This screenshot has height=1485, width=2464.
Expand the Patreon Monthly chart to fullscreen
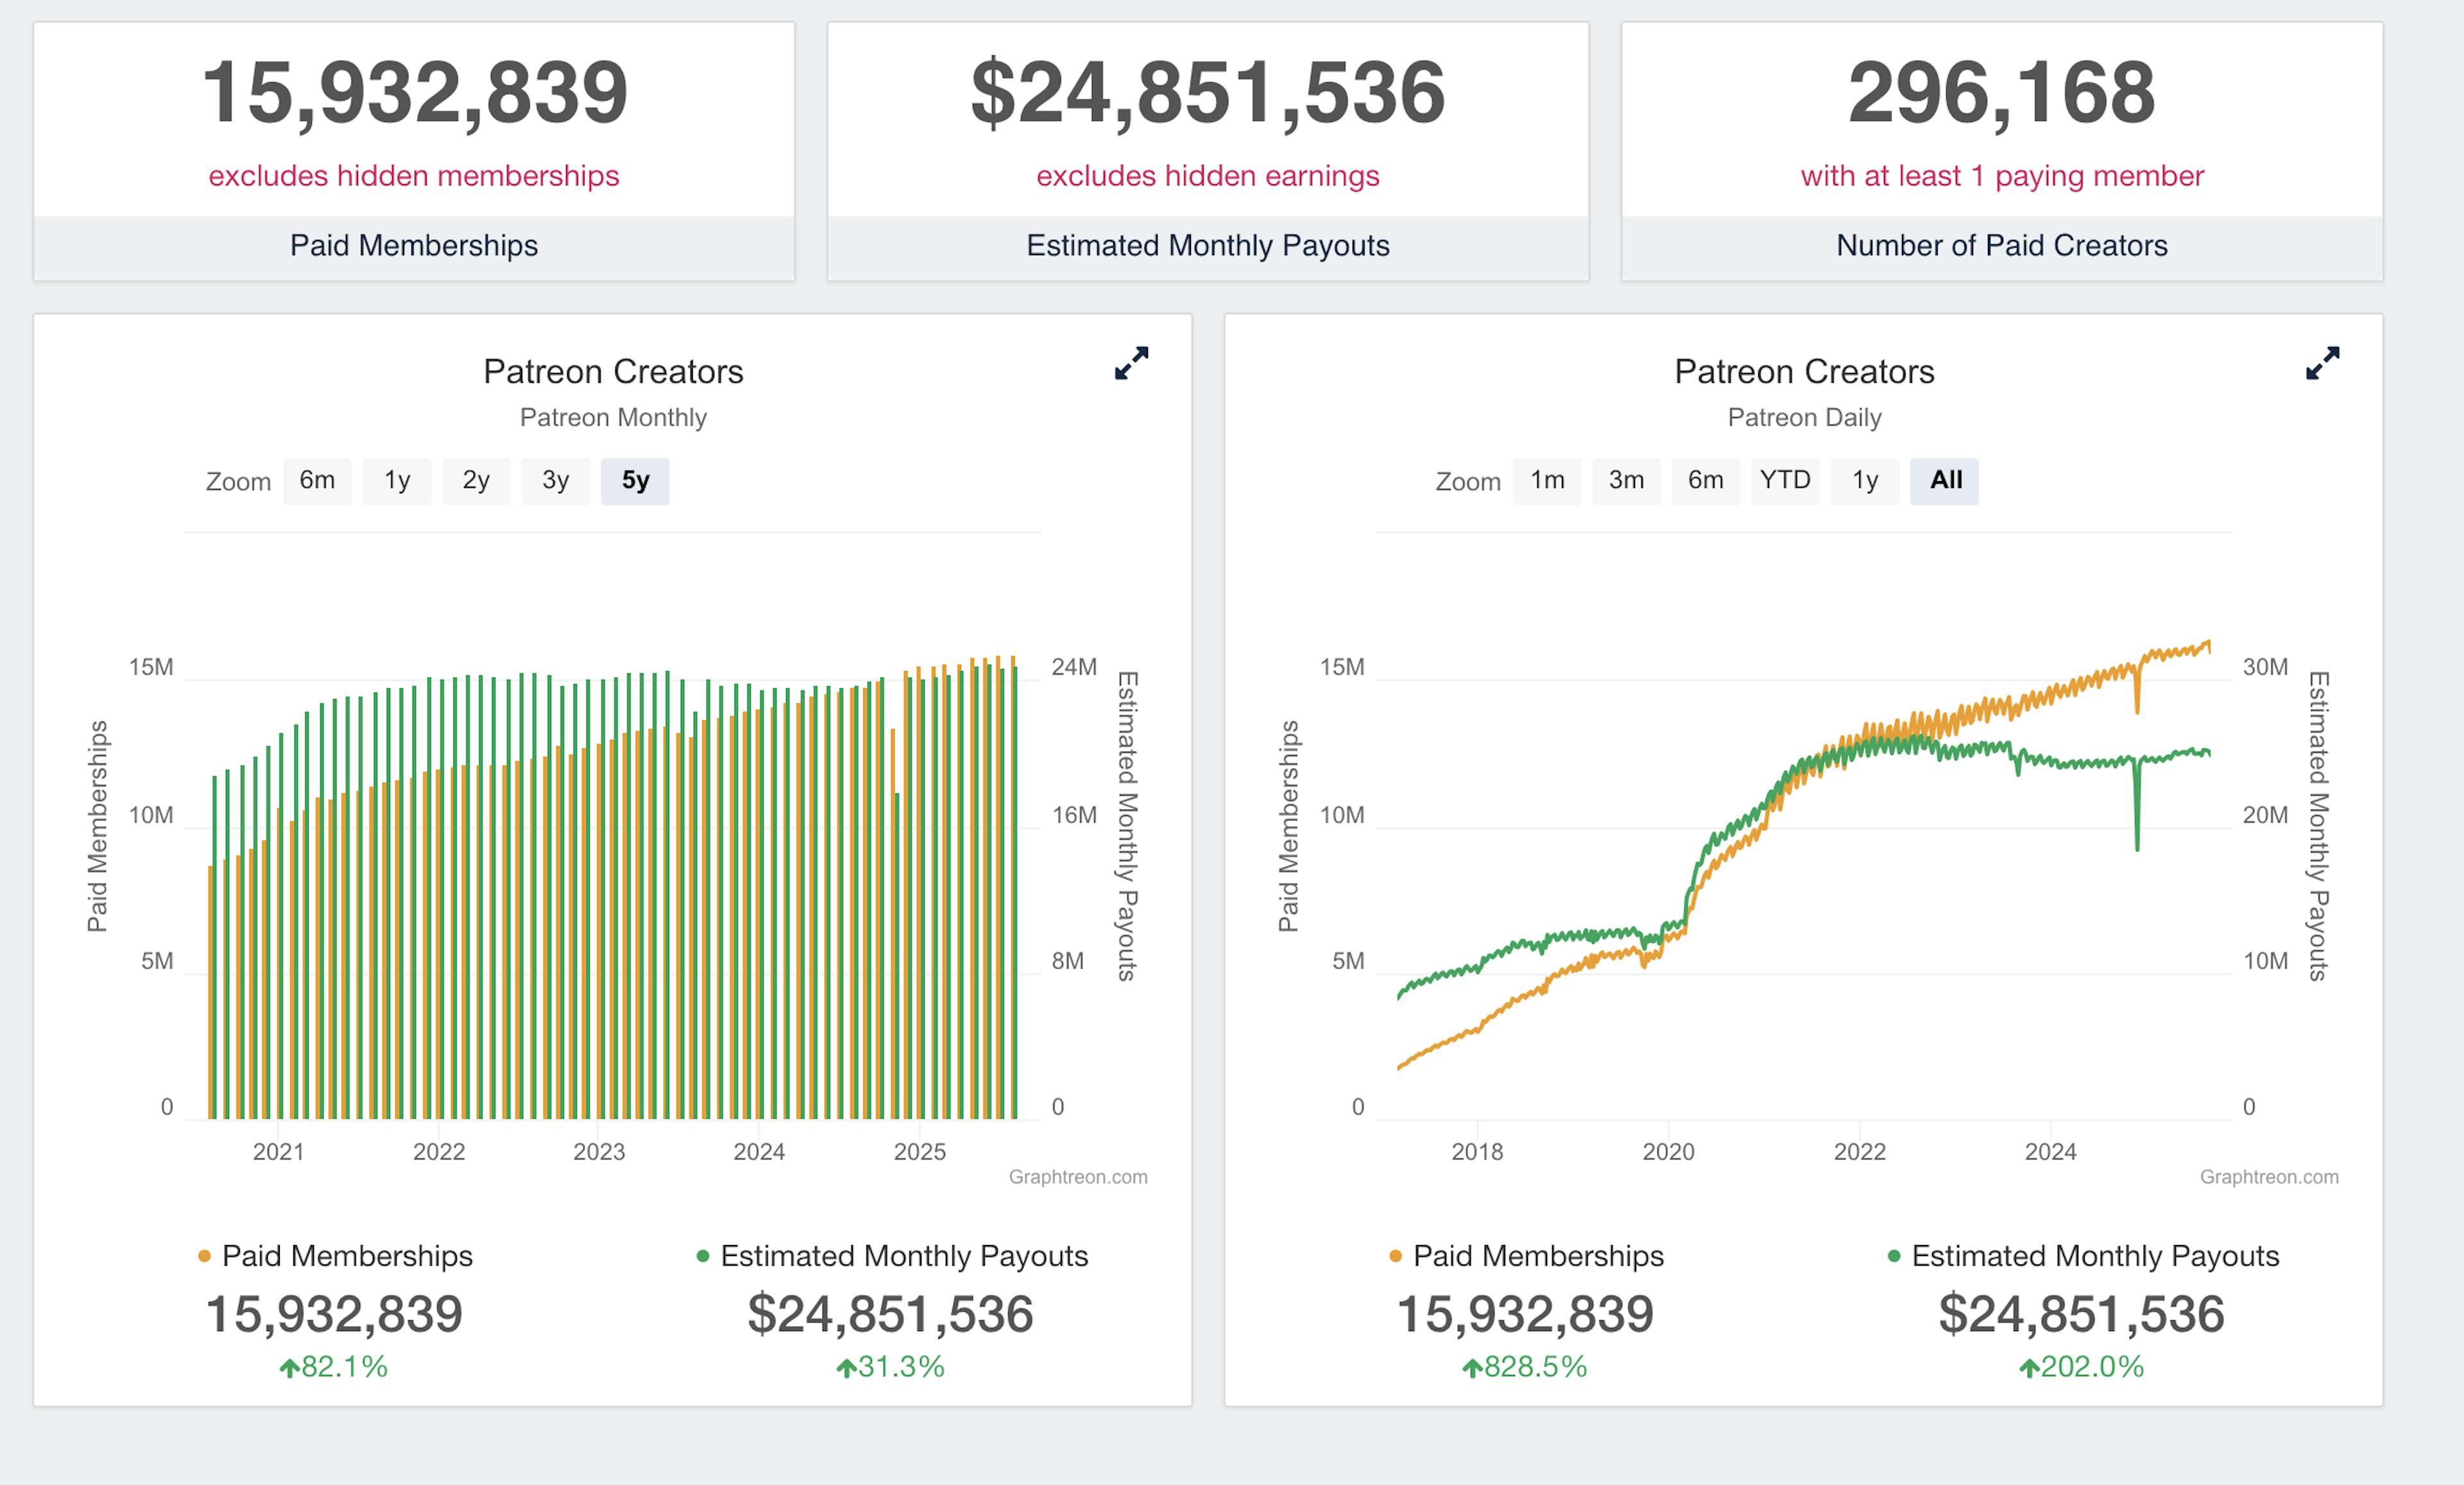(1133, 364)
